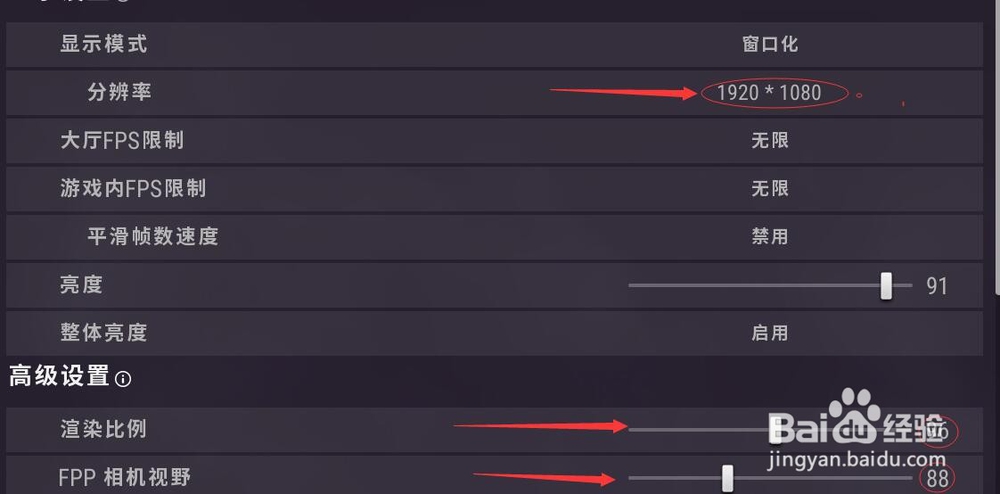
Task: Toggle the 平滑帧数速度 禁用 option
Action: [769, 237]
